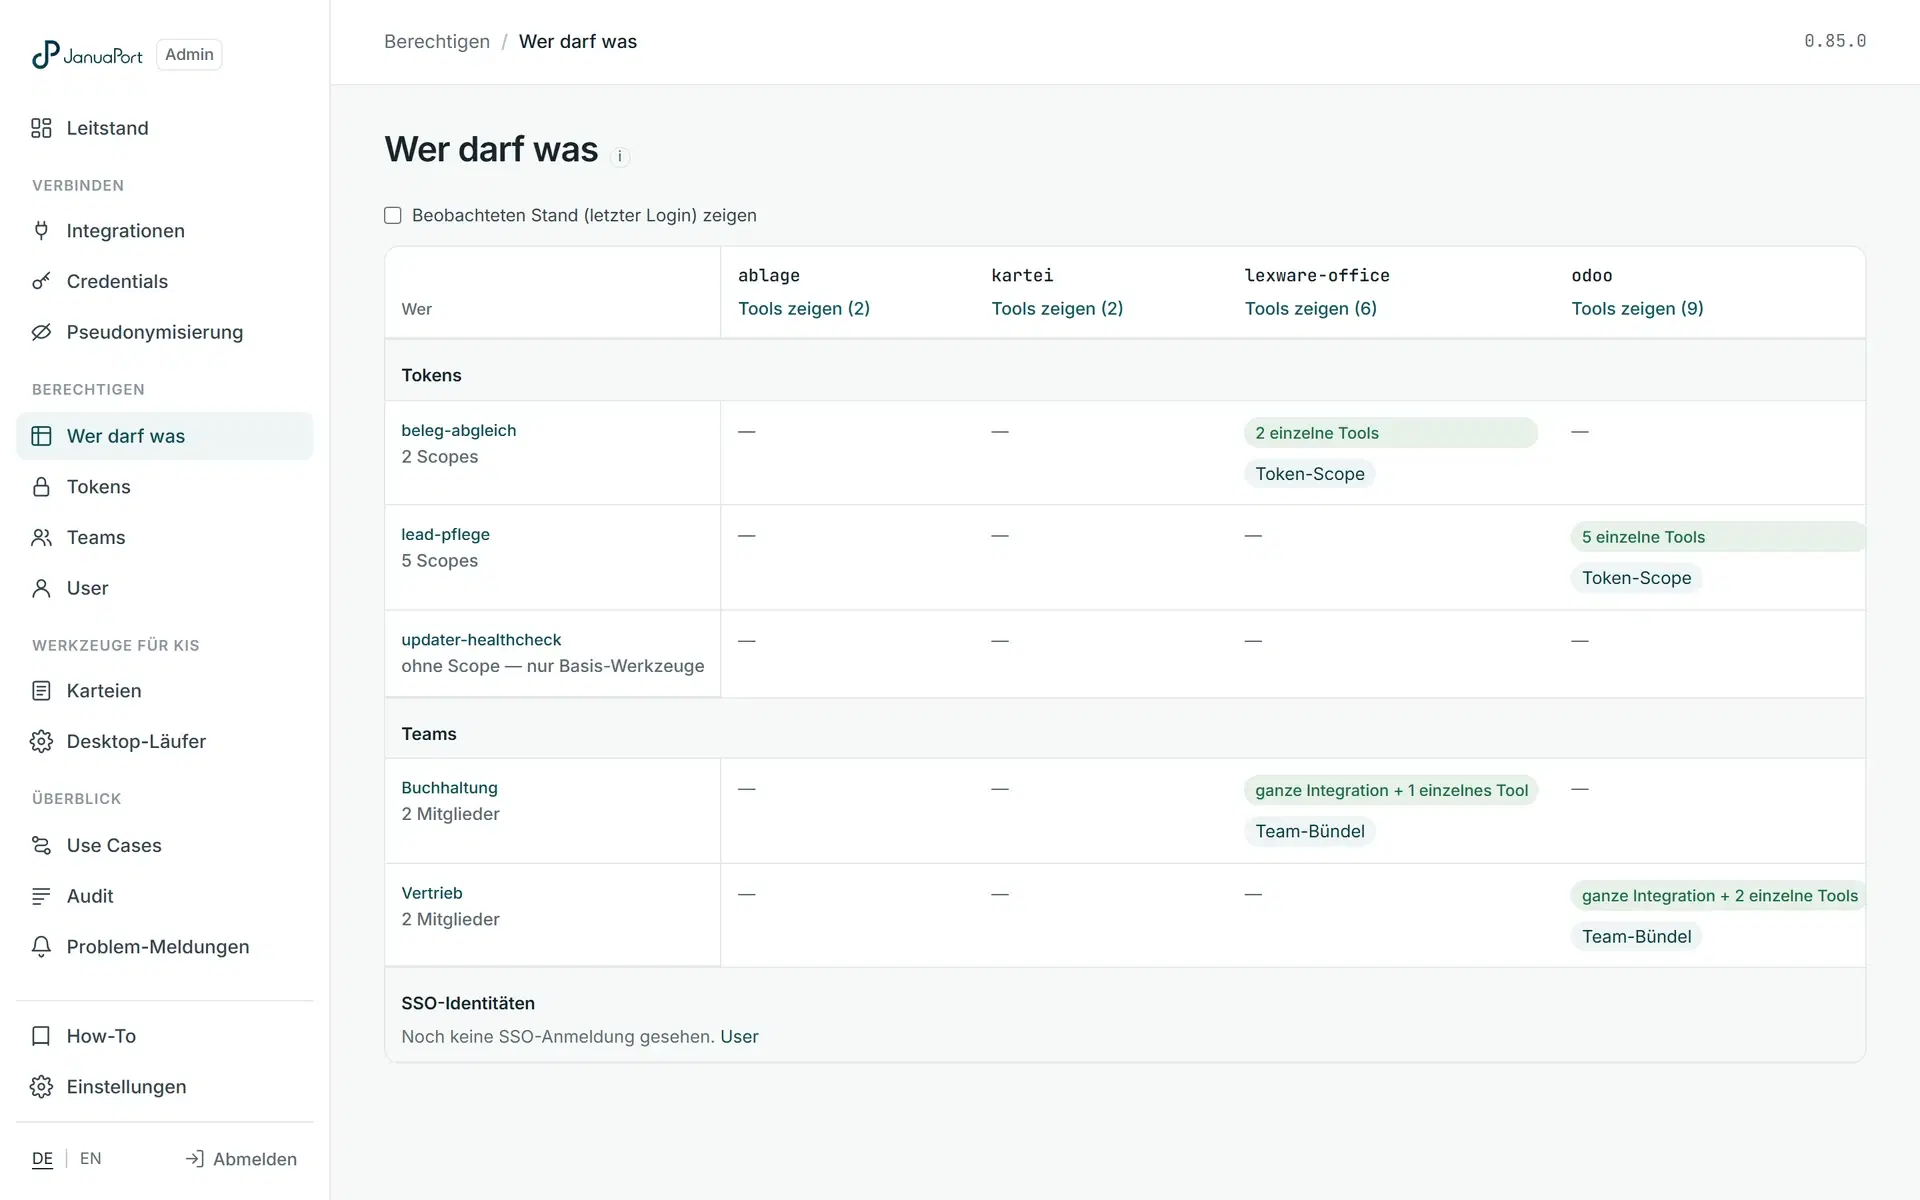Expand Tools zeigen (2) under kartei
The height and width of the screenshot is (1200, 1920).
tap(1057, 308)
